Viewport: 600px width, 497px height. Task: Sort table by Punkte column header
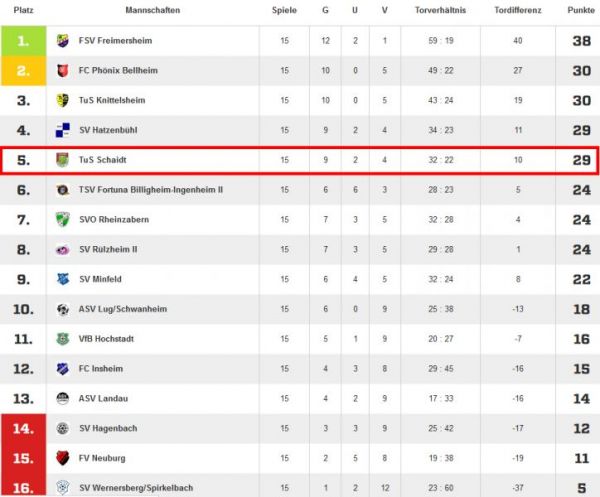tap(581, 10)
